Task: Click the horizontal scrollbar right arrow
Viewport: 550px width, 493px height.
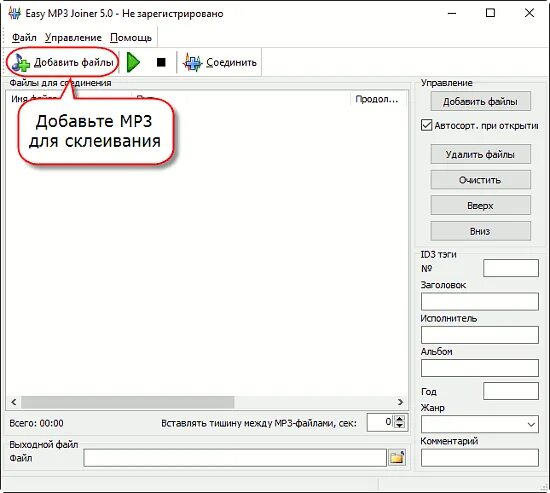Action: tap(400, 402)
